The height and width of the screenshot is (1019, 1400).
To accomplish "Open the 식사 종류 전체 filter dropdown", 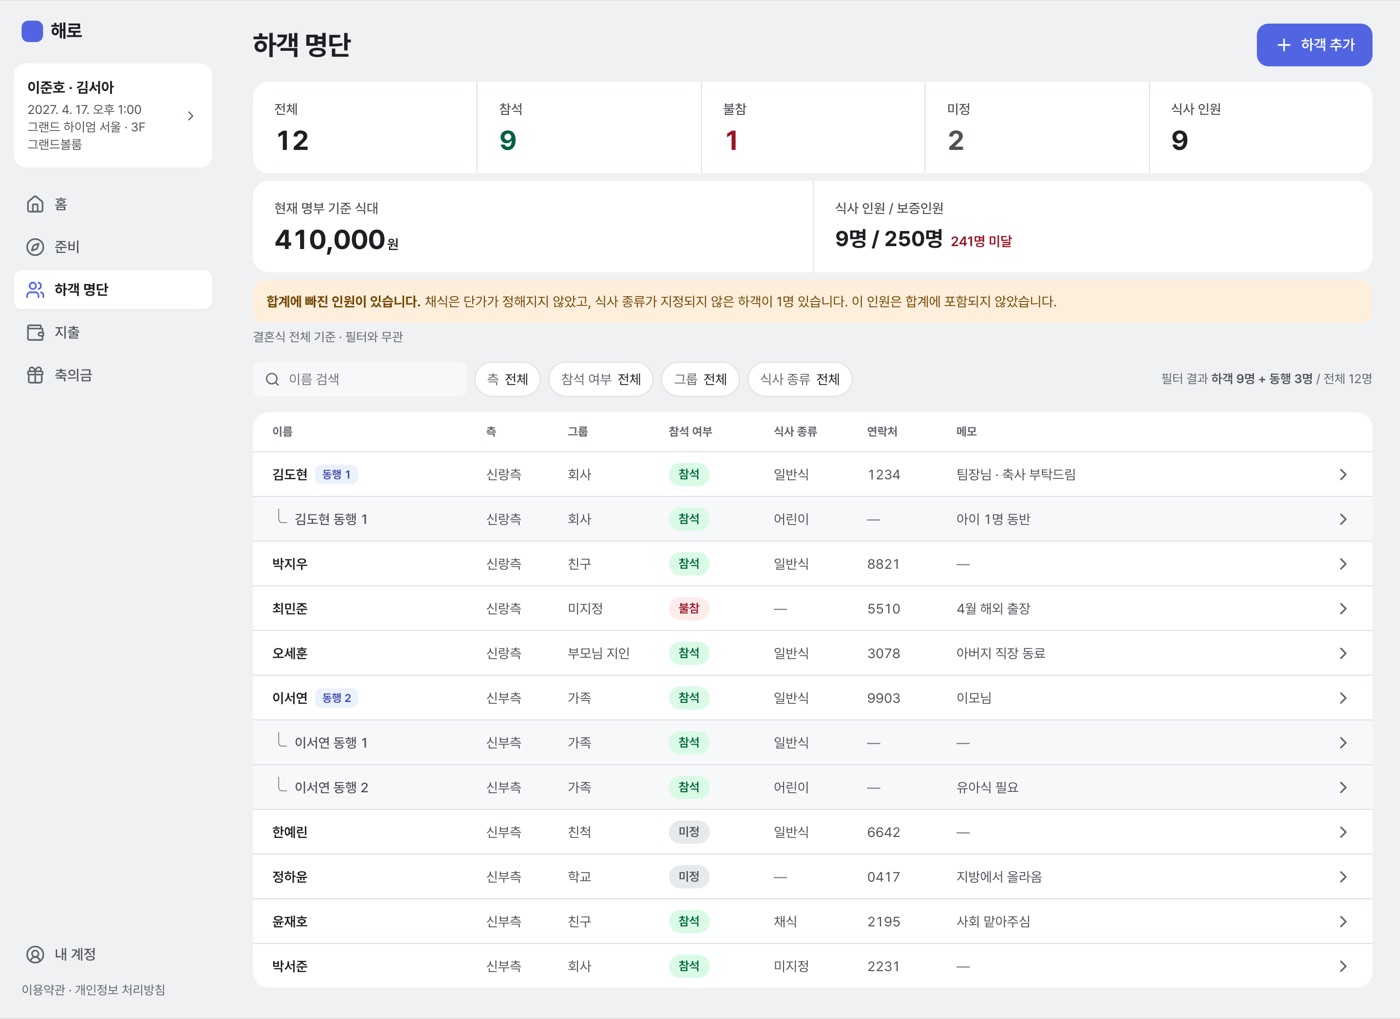I will 800,380.
